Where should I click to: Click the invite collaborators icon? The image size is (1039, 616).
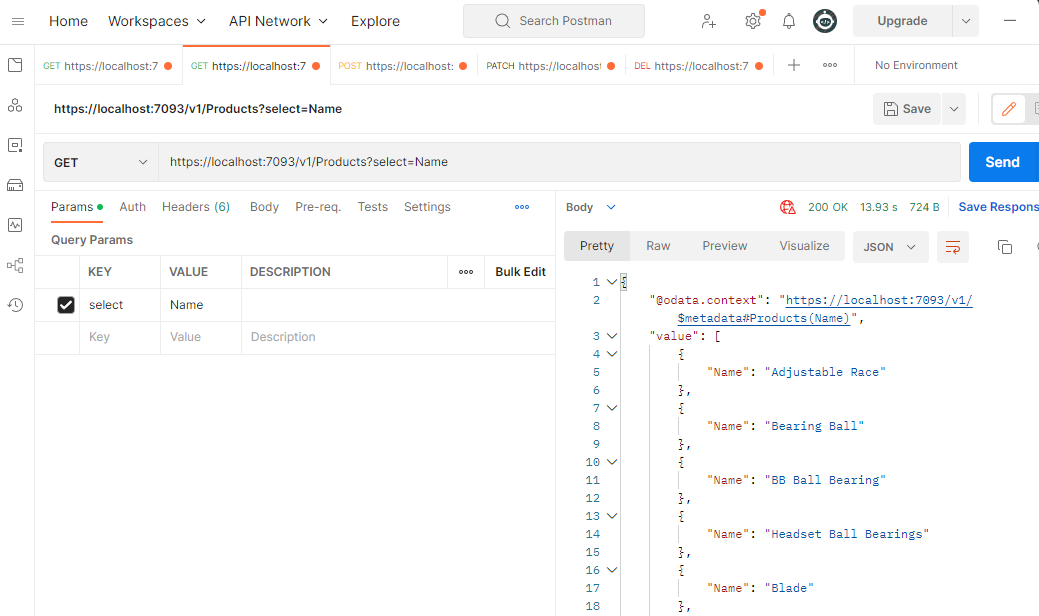[708, 21]
